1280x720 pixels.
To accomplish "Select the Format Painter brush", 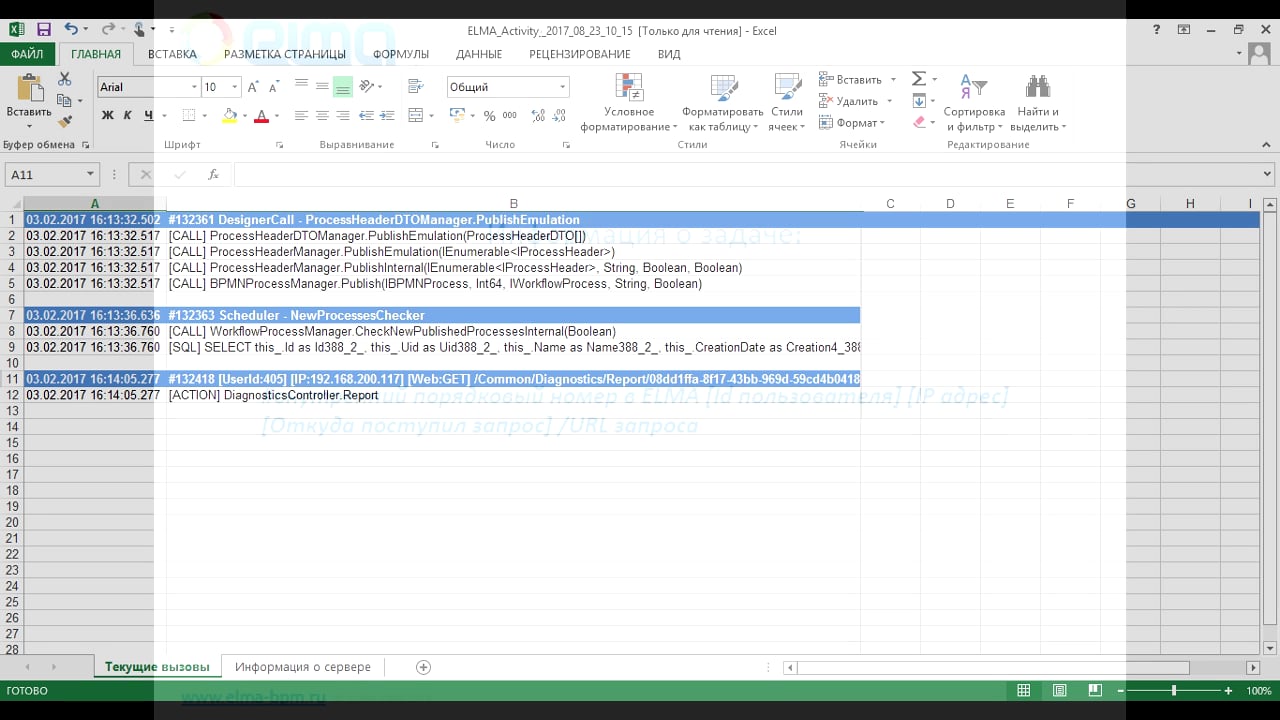I will click(65, 121).
